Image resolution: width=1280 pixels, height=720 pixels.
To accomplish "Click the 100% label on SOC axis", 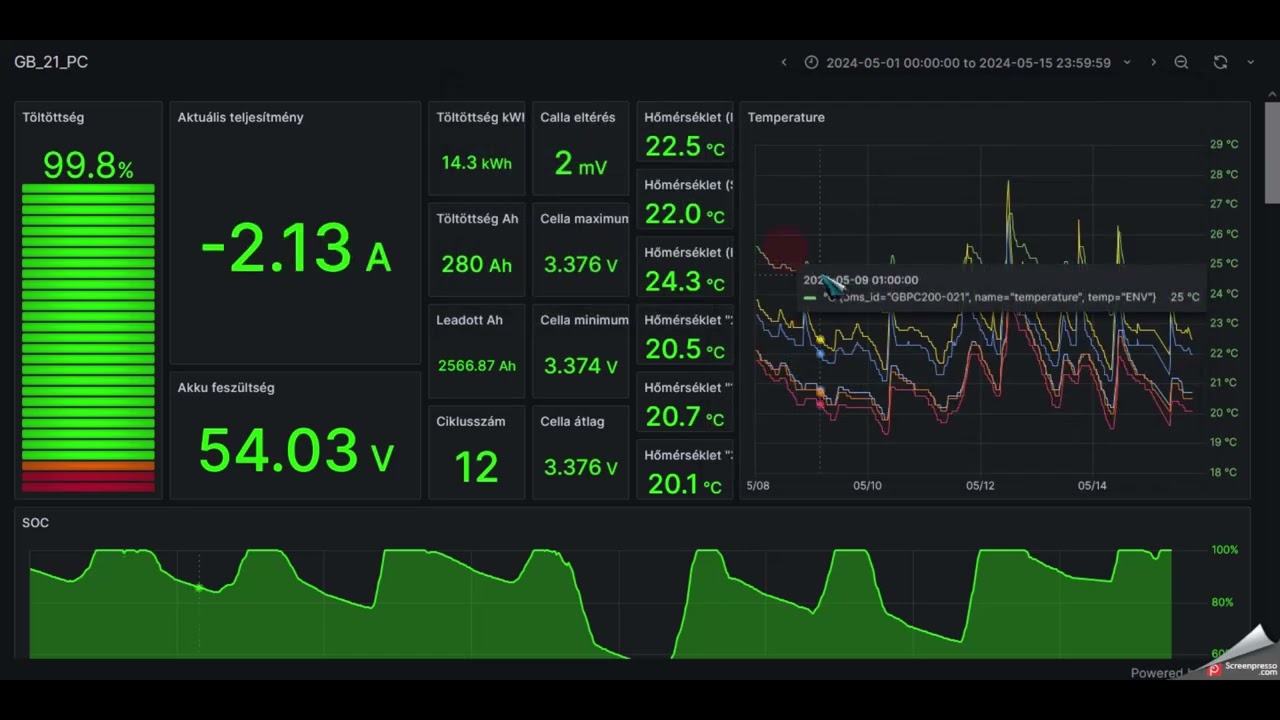I will tap(1225, 550).
